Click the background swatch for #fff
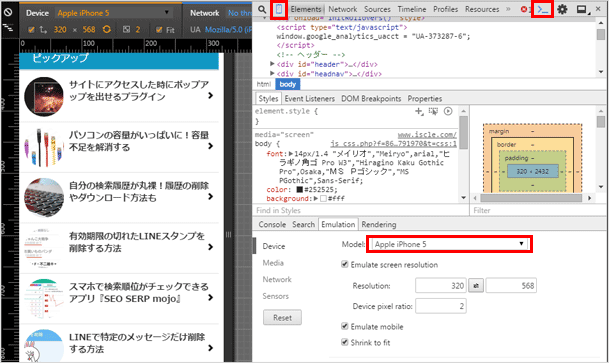The image size is (609, 363). tap(323, 198)
